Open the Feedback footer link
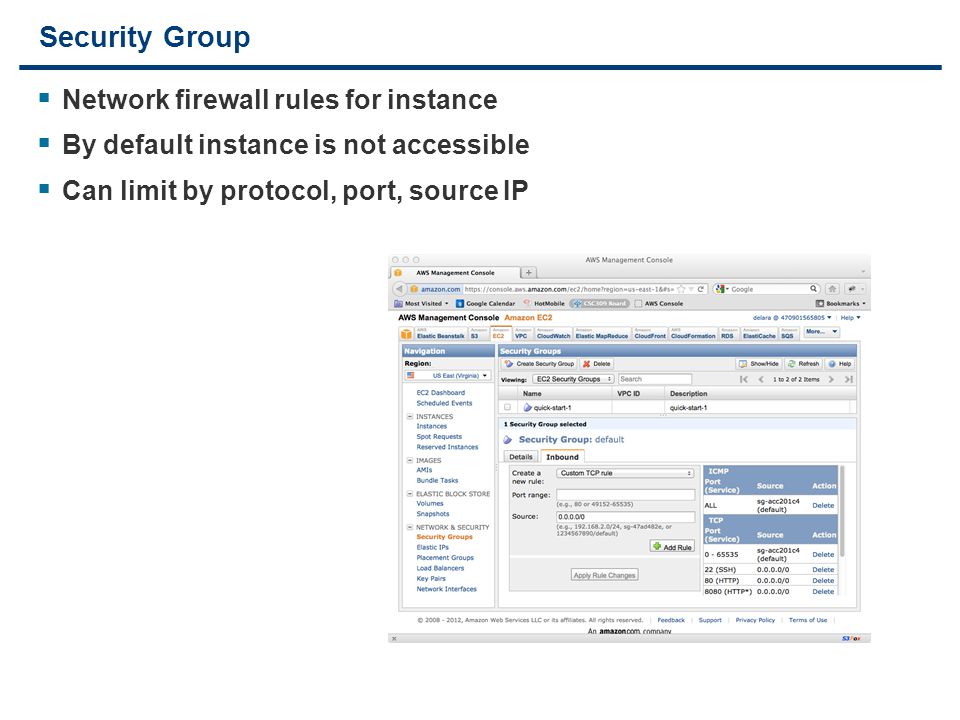This screenshot has width=960, height=720. [671, 620]
